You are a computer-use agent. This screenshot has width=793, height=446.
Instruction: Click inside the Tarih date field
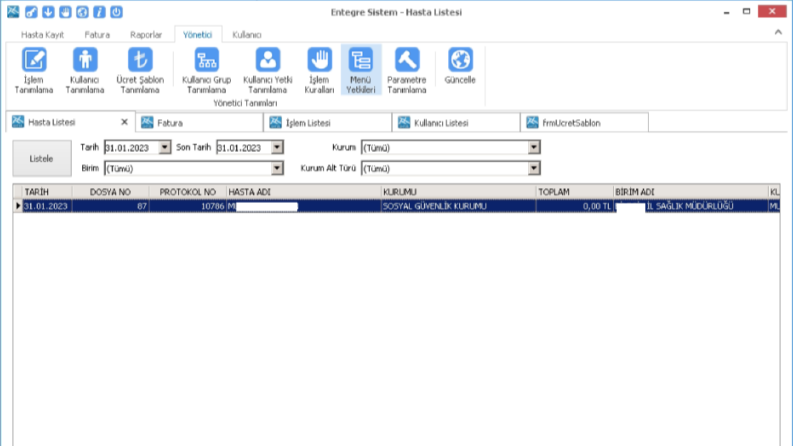coord(131,148)
